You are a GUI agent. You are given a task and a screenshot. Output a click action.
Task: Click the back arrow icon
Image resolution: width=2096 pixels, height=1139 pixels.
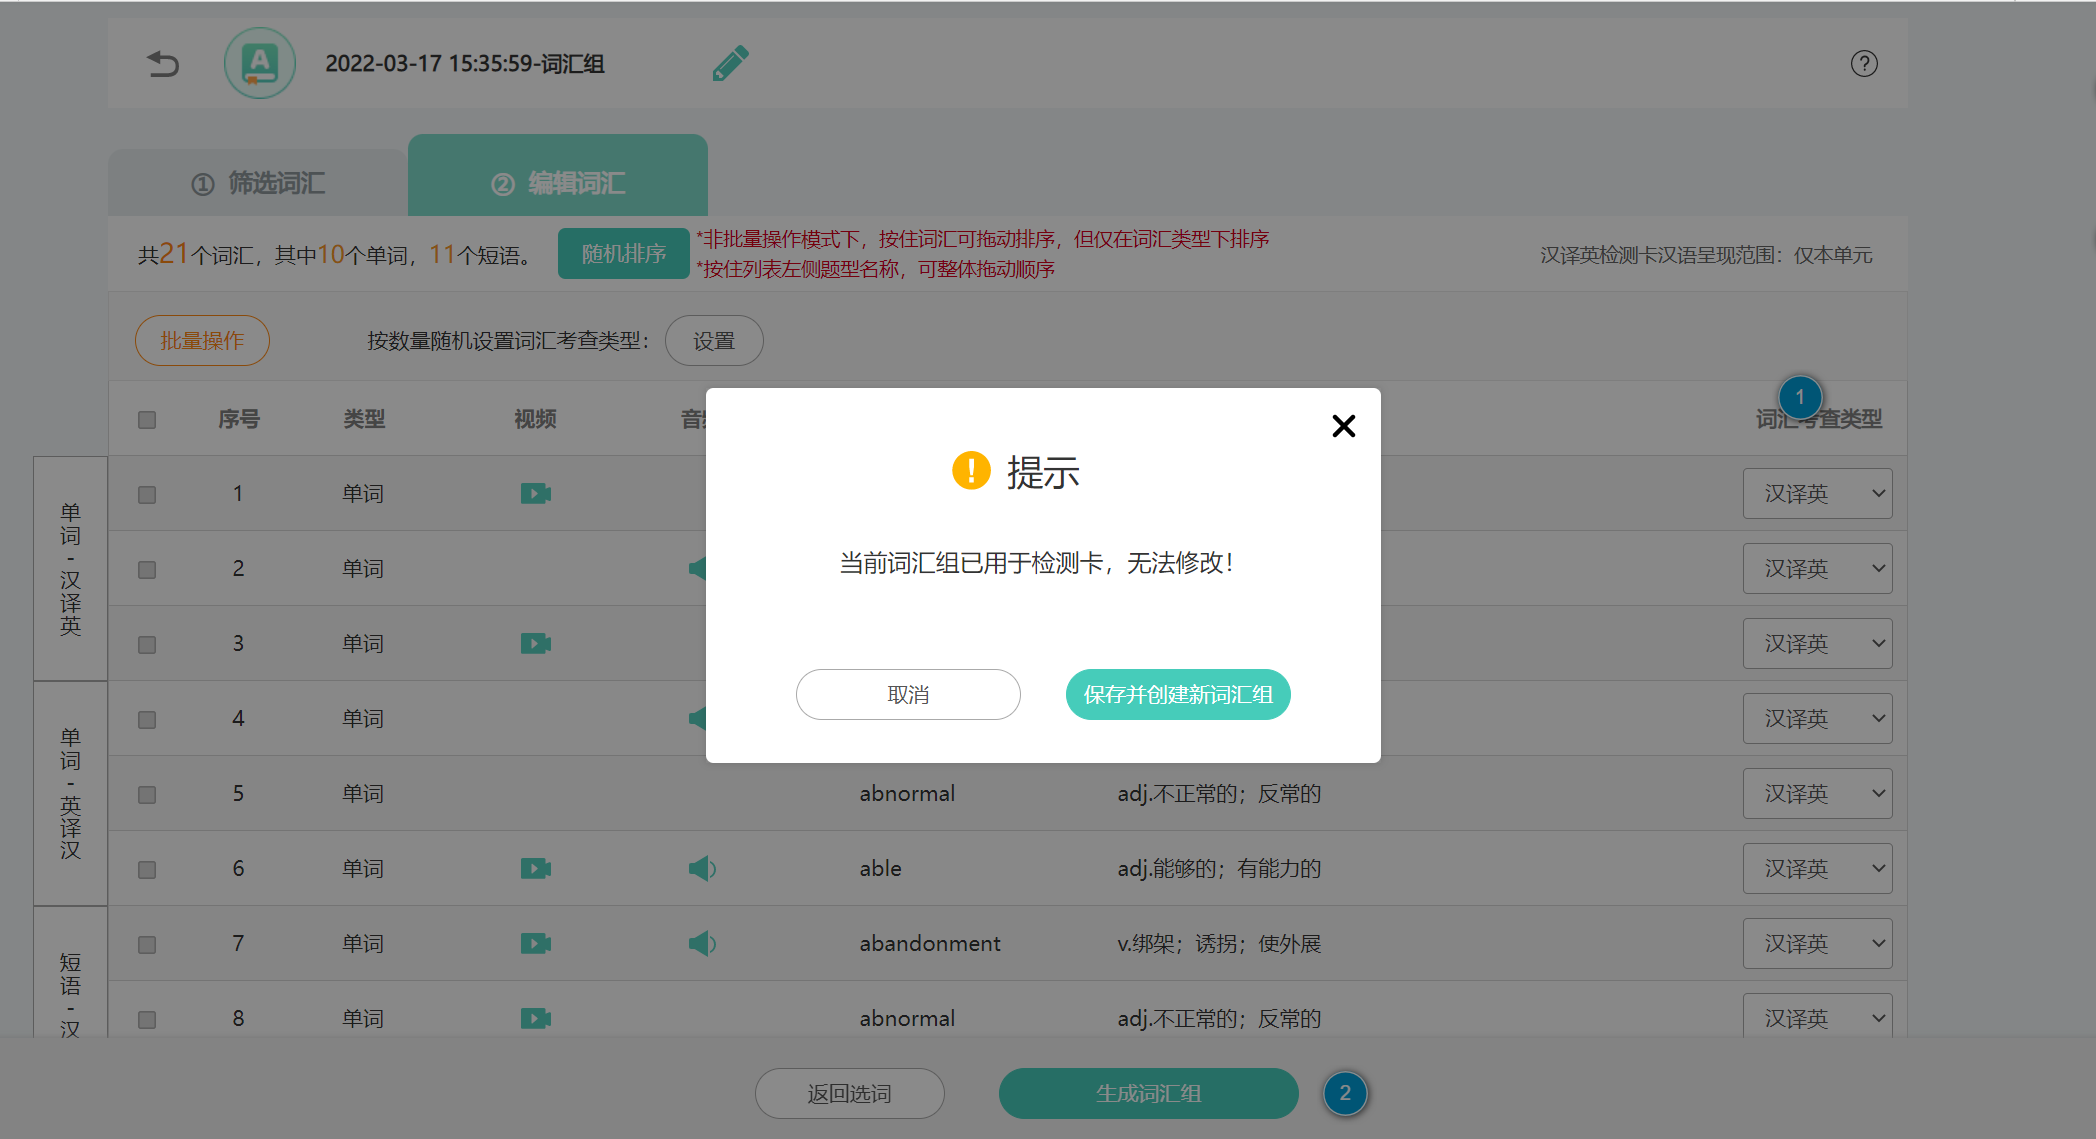click(163, 64)
